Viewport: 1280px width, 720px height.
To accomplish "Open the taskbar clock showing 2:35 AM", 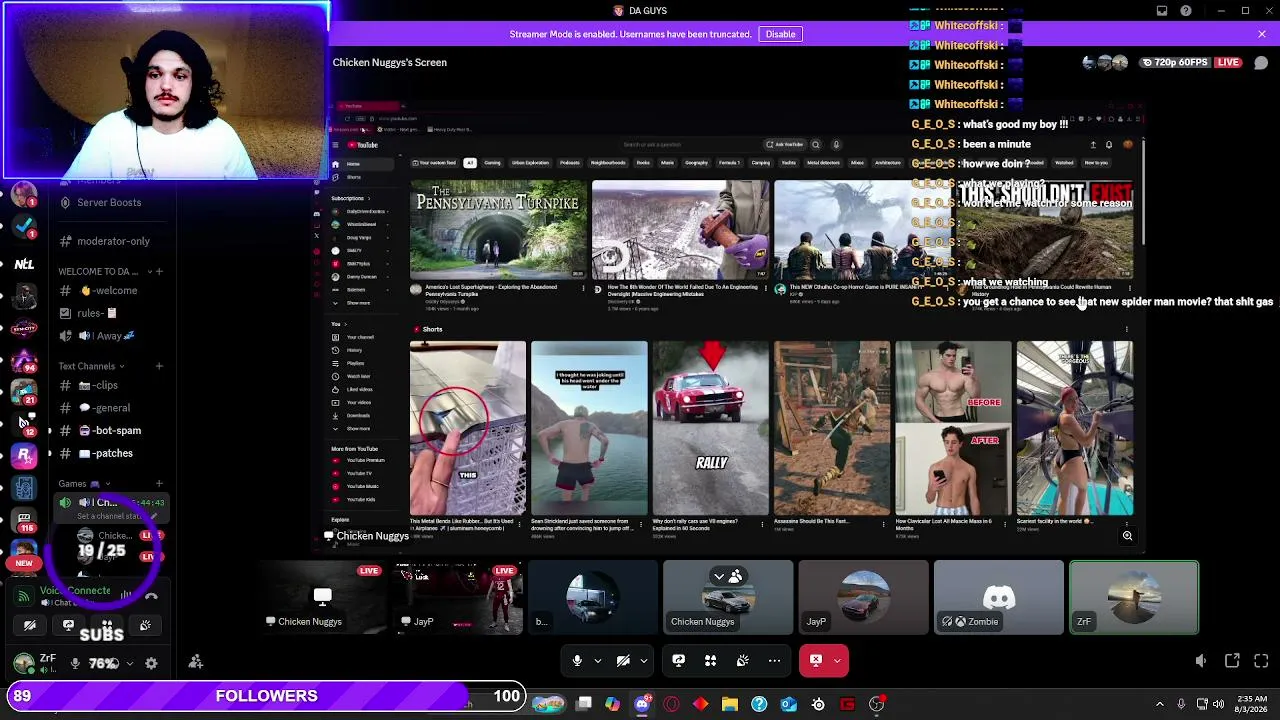I will coord(1254,704).
